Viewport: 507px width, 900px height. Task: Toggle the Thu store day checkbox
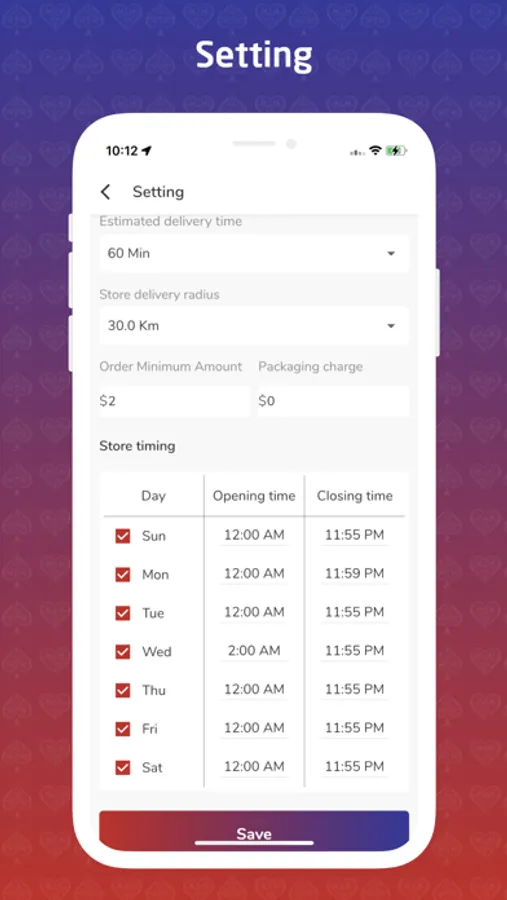coord(123,690)
